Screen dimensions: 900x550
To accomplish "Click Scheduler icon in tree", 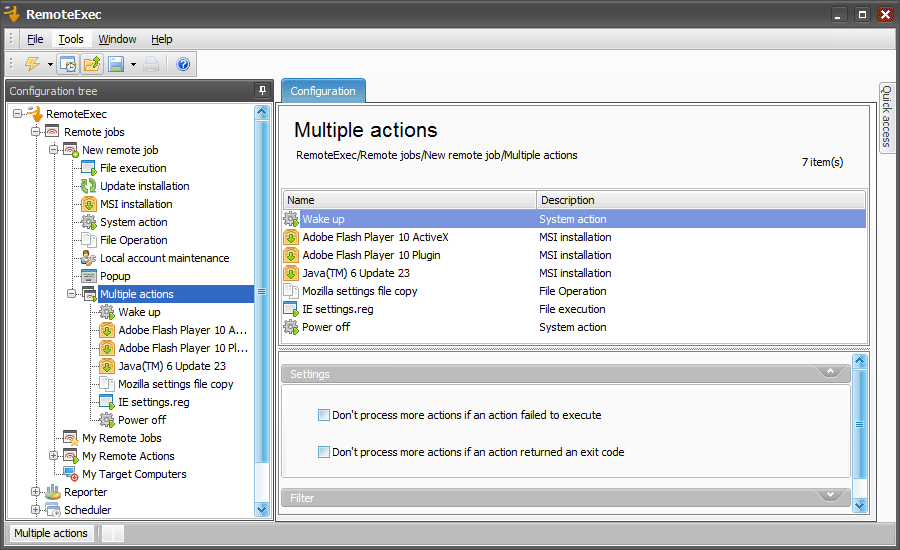I will tap(53, 509).
